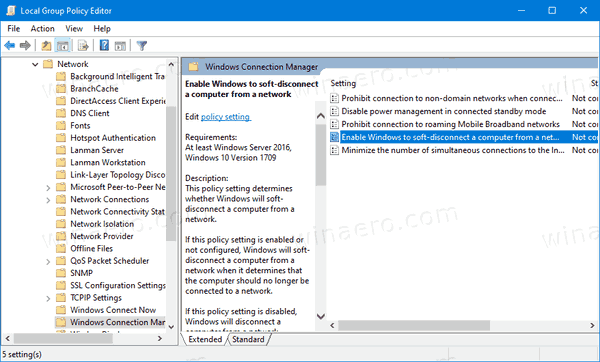Select Windows Connection Manager tree item
Image resolution: width=600 pixels, height=362 pixels.
click(117, 322)
